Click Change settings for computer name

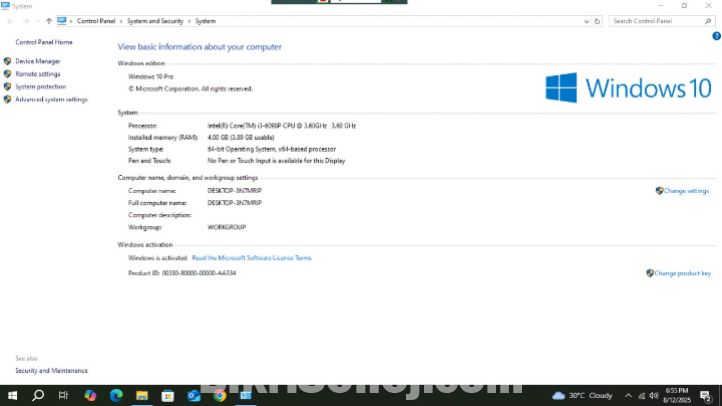click(x=686, y=191)
